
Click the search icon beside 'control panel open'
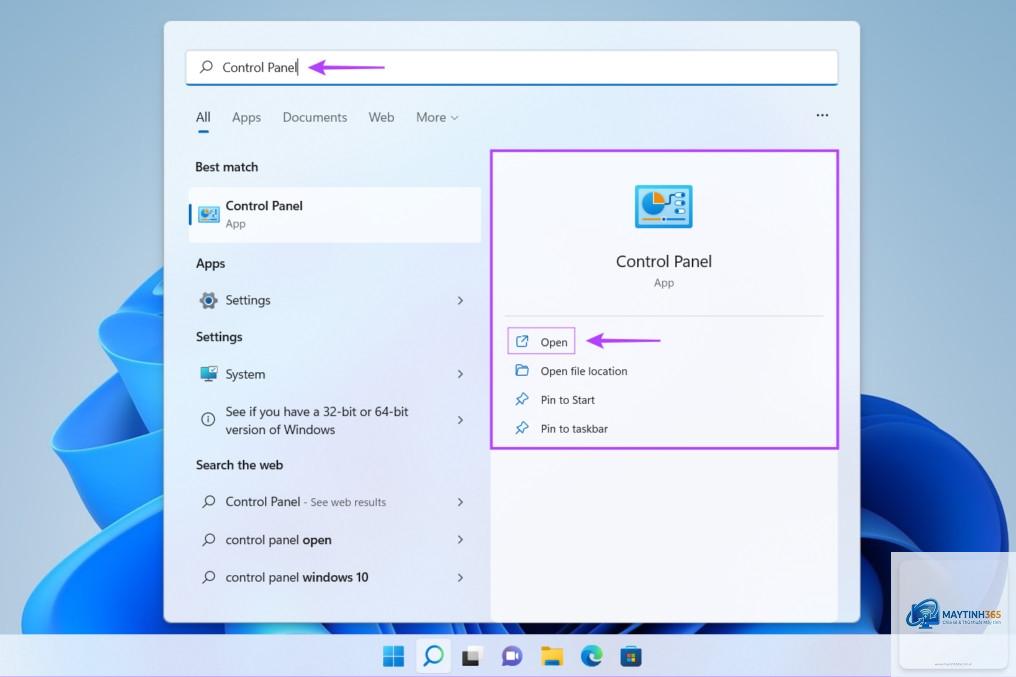click(209, 540)
